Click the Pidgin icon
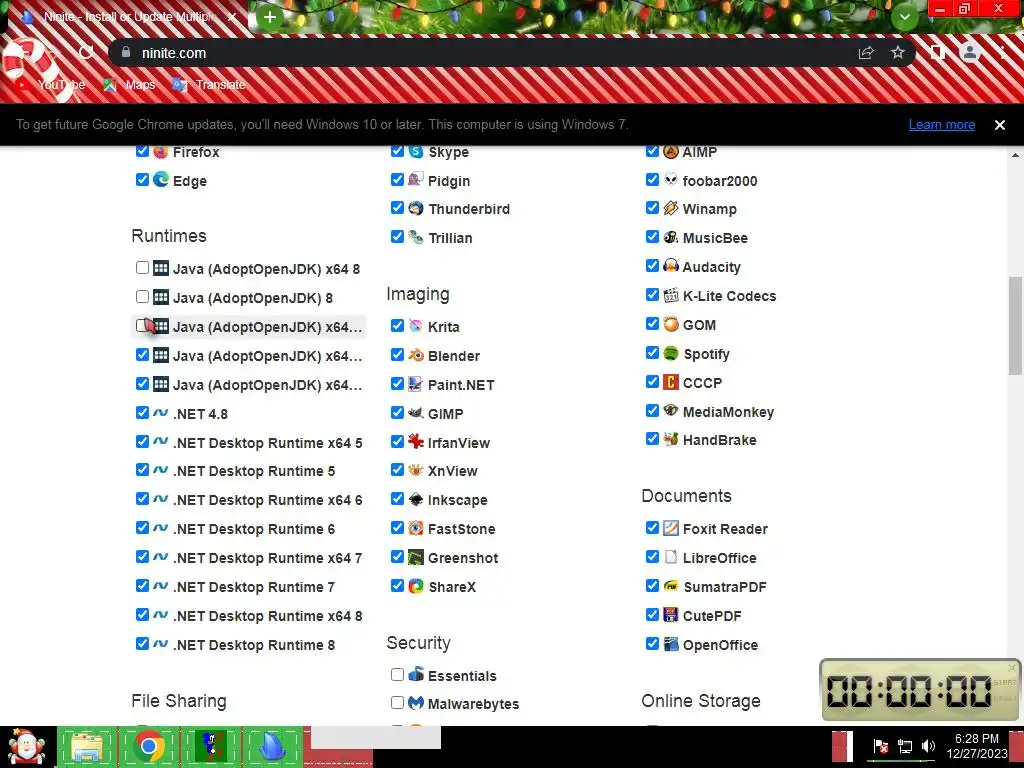Image resolution: width=1024 pixels, height=768 pixels. (x=416, y=180)
